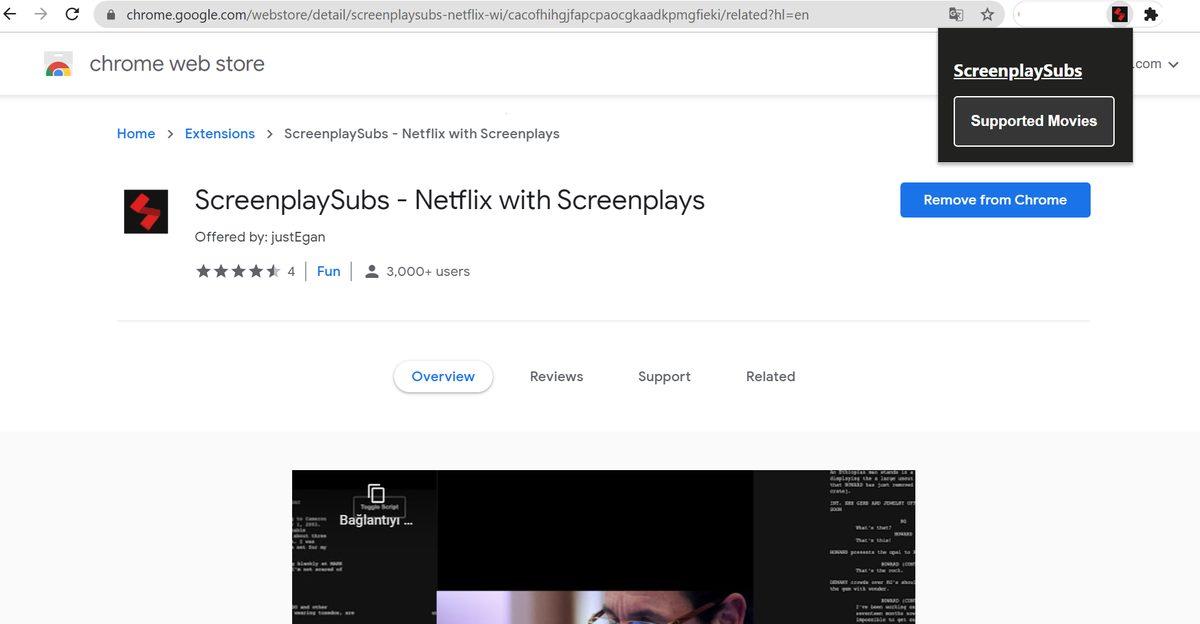Viewport: 1200px width, 624px height.
Task: Navigate to Extensions via the breadcrumb
Action: click(x=219, y=133)
